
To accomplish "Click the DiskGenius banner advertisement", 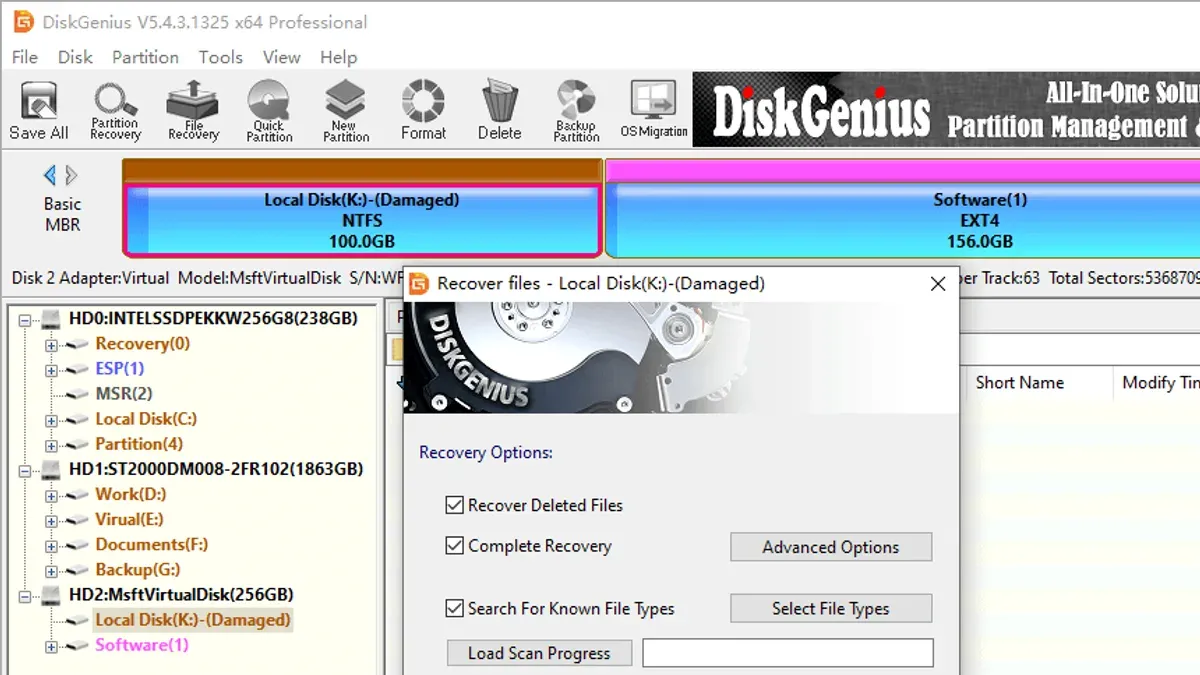I will point(946,109).
